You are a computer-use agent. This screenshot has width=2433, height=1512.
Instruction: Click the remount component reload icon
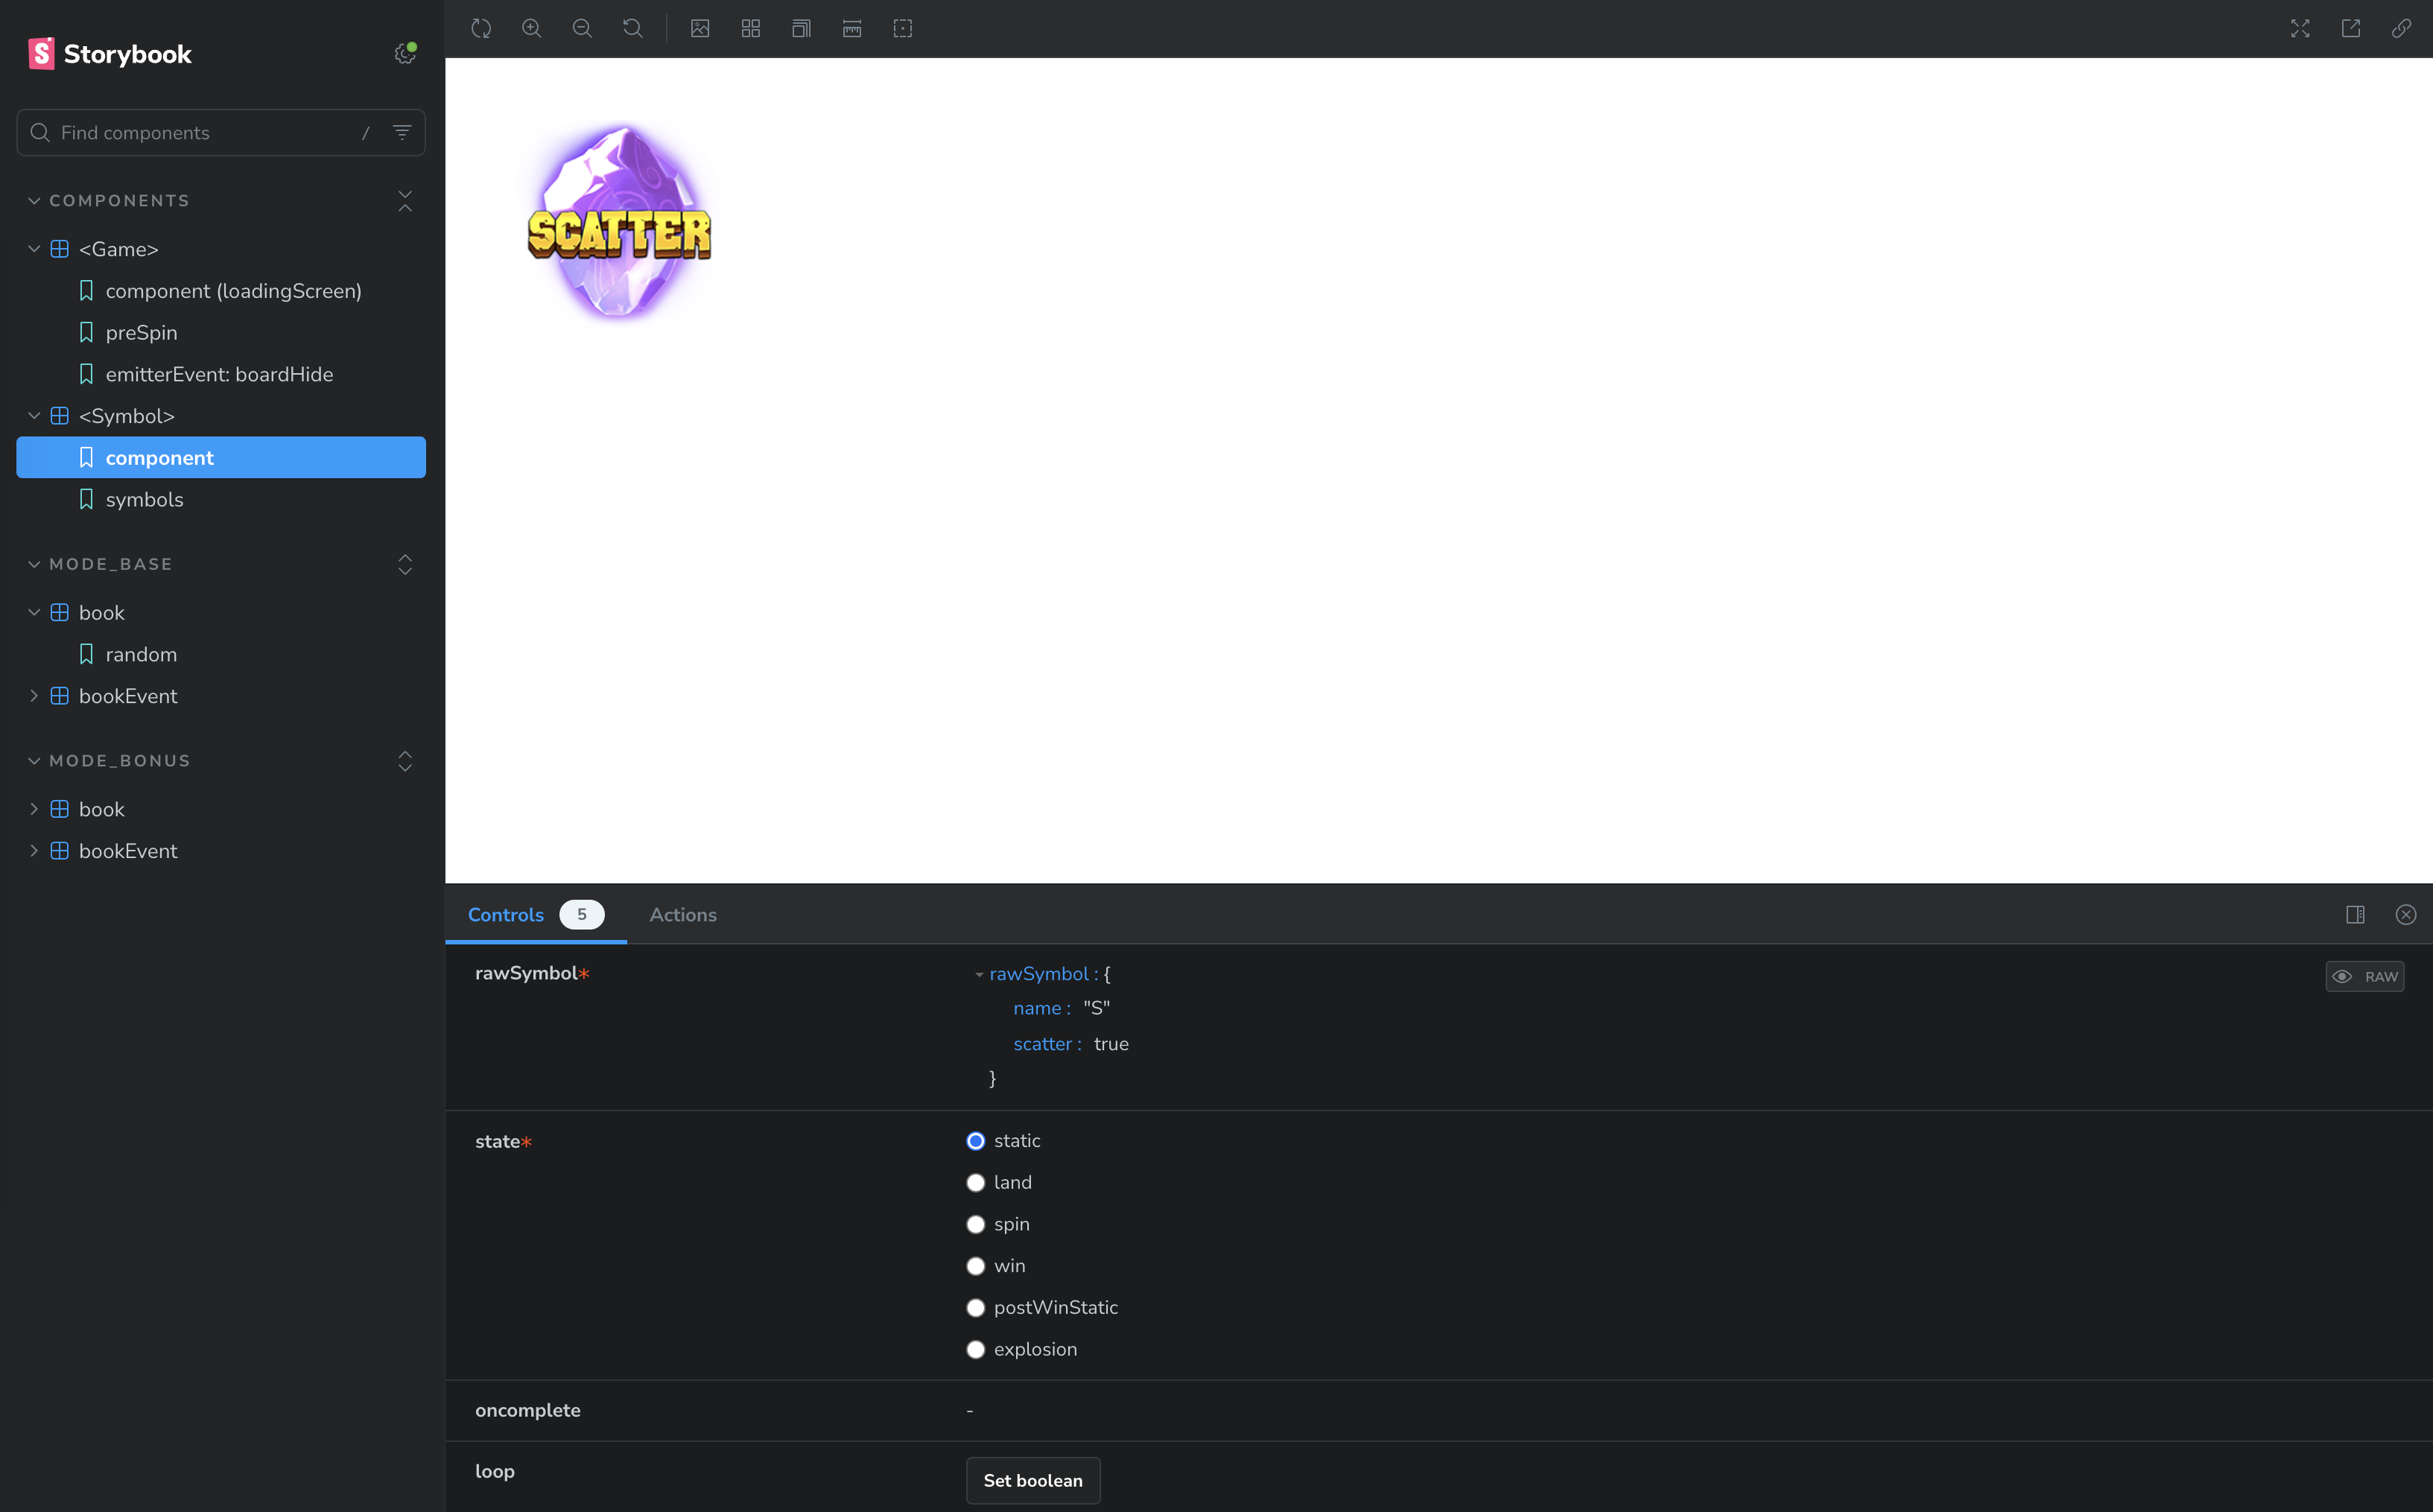tap(481, 28)
